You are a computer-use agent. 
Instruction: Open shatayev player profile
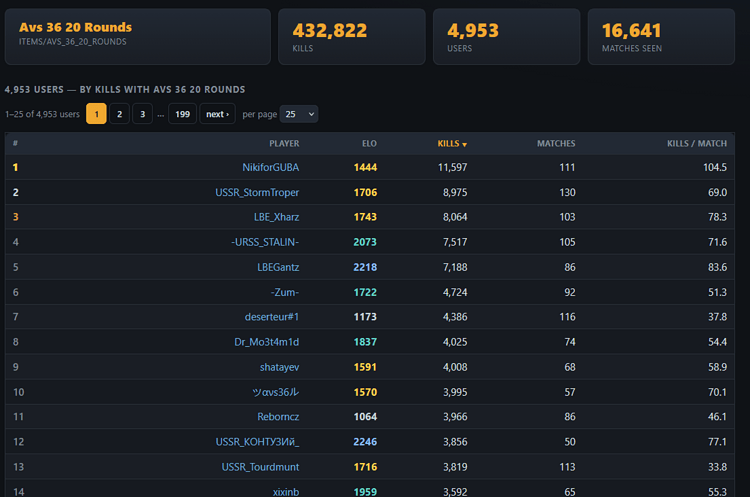(279, 367)
